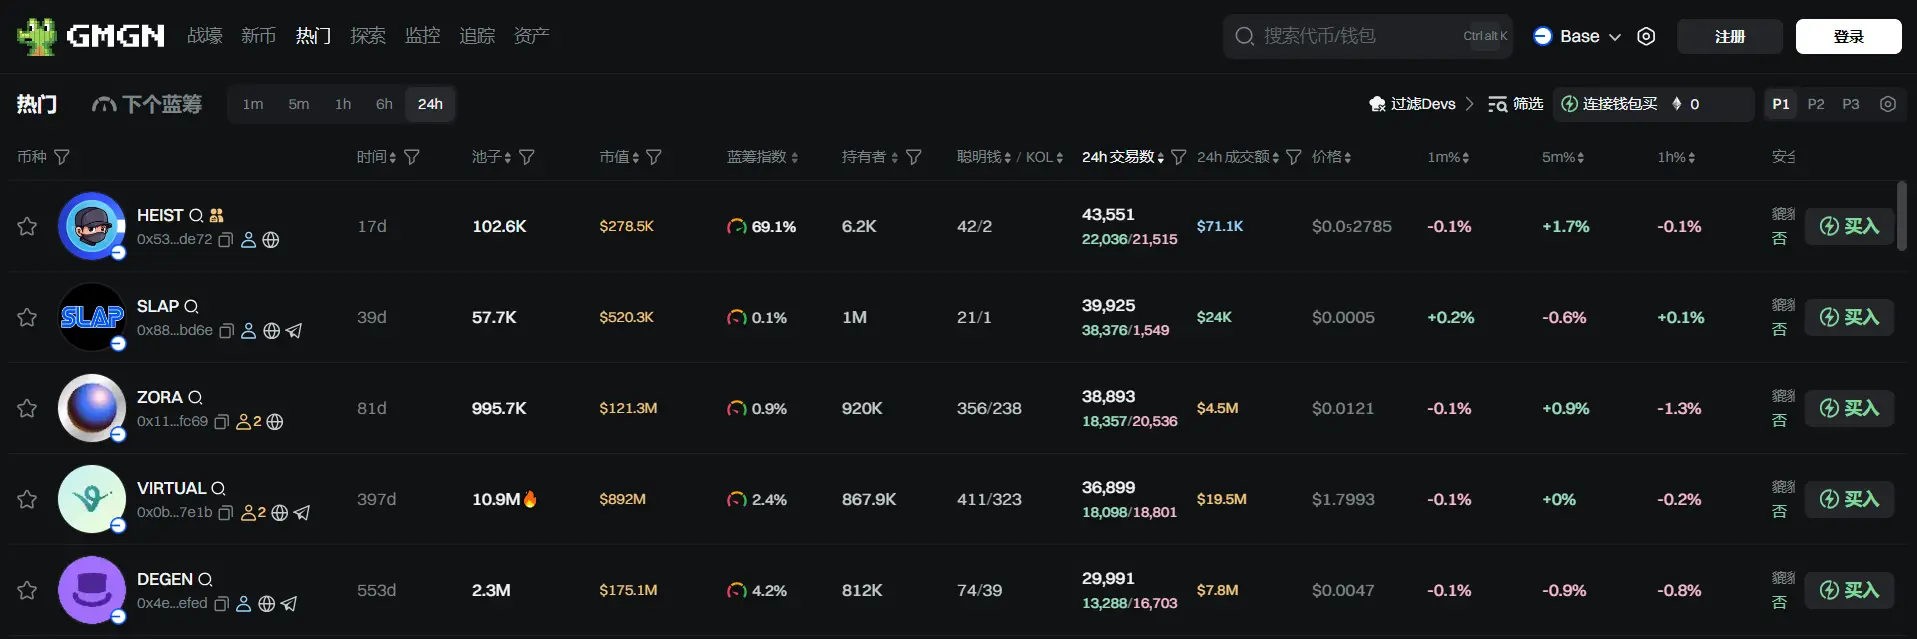Favorite the ZORA token star
Image resolution: width=1917 pixels, height=639 pixels.
pyautogui.click(x=27, y=408)
